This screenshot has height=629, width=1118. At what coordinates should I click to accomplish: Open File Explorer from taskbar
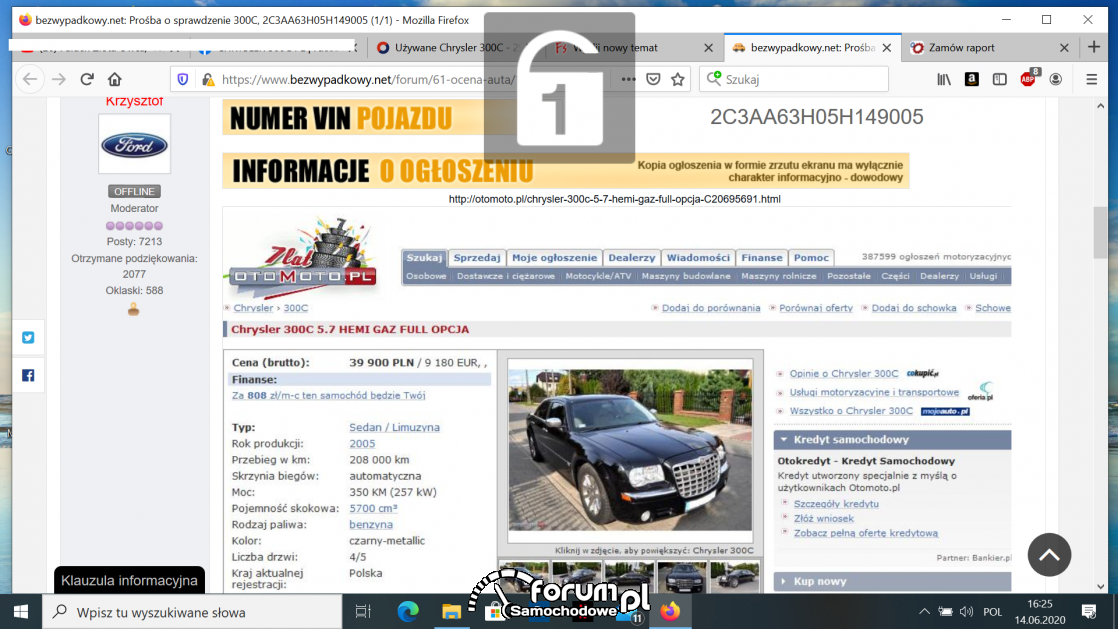point(451,612)
